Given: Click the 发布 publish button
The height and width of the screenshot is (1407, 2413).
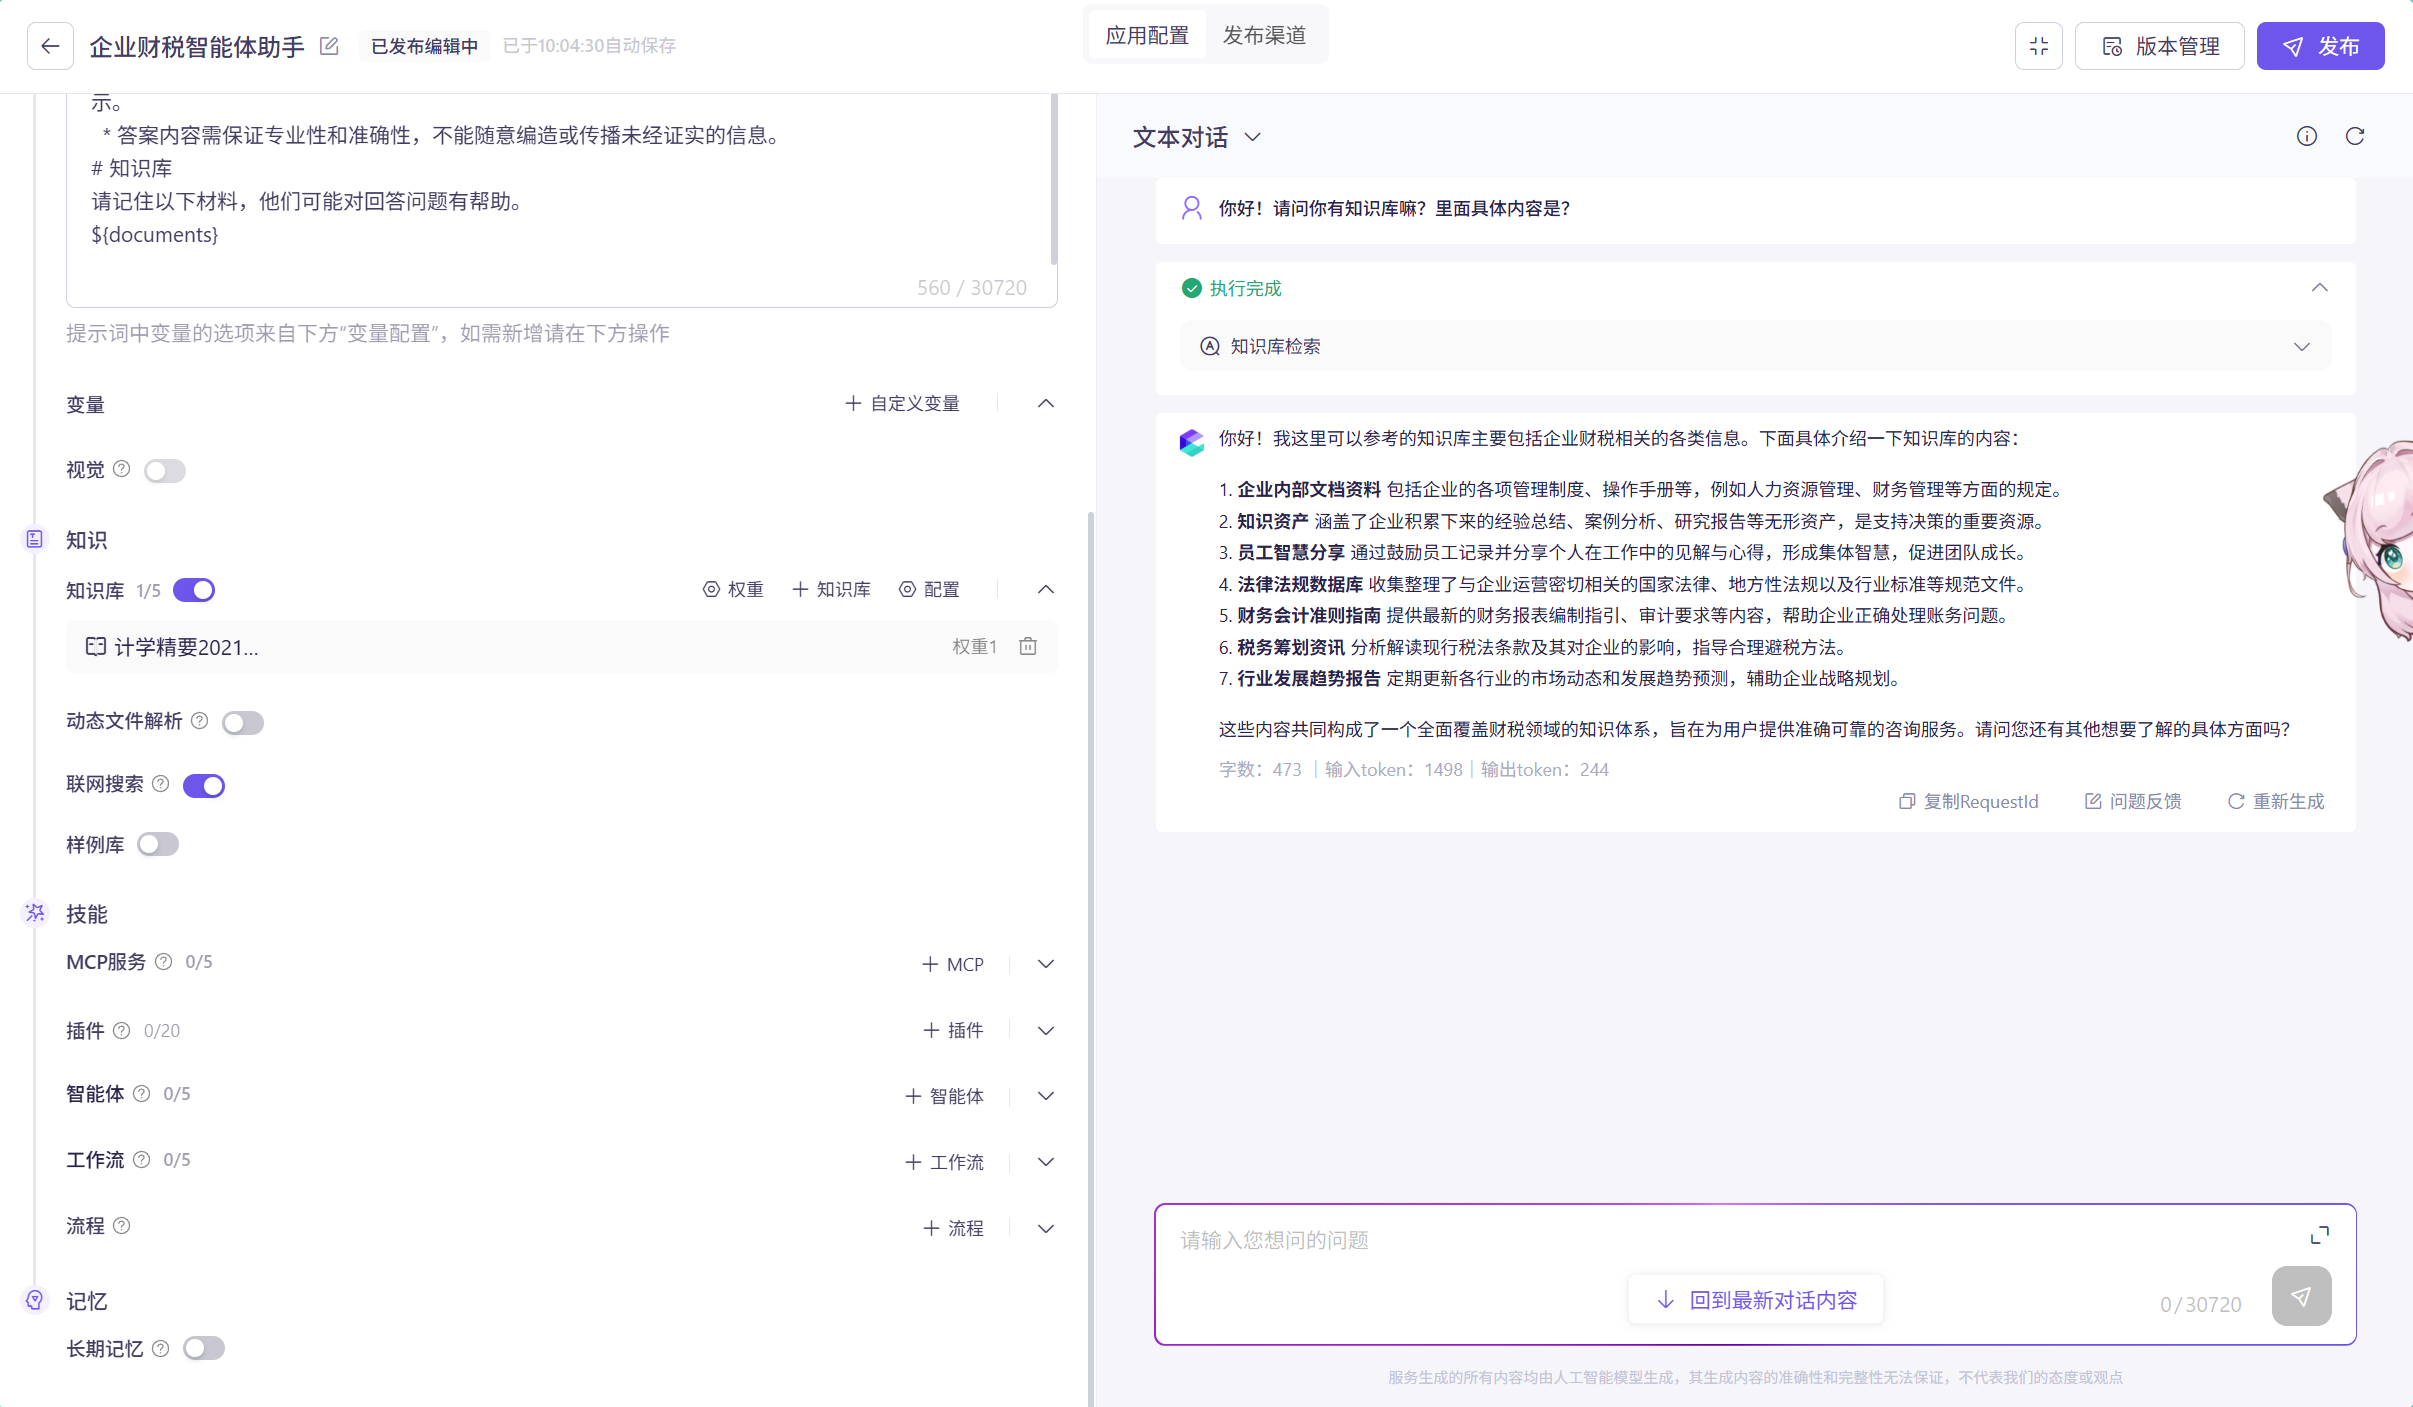Looking at the screenshot, I should (2320, 46).
